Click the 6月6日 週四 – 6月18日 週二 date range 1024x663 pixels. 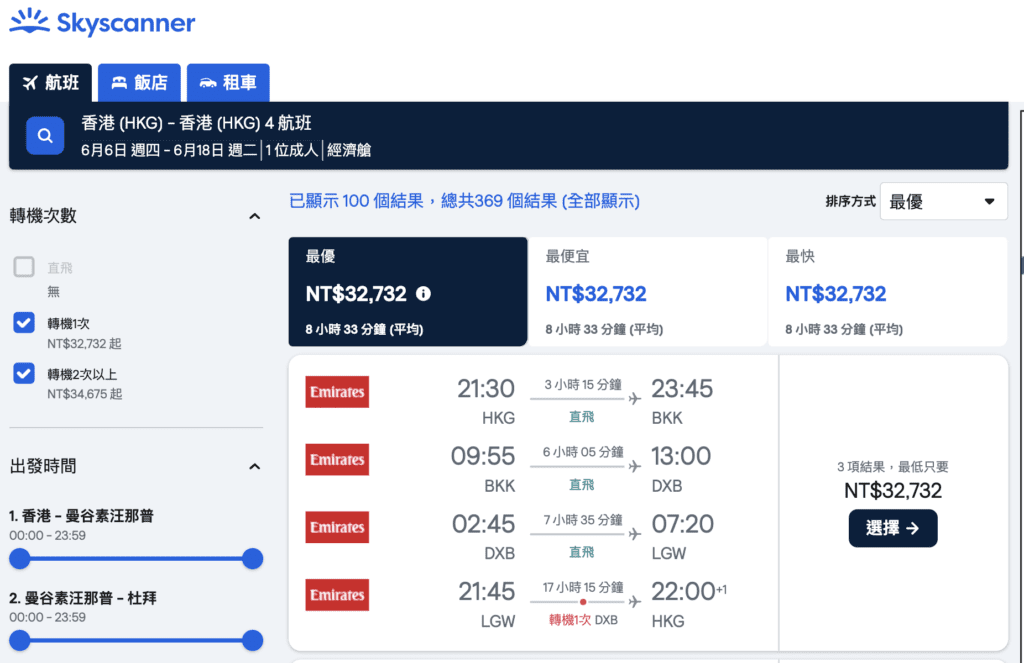pyautogui.click(x=169, y=150)
